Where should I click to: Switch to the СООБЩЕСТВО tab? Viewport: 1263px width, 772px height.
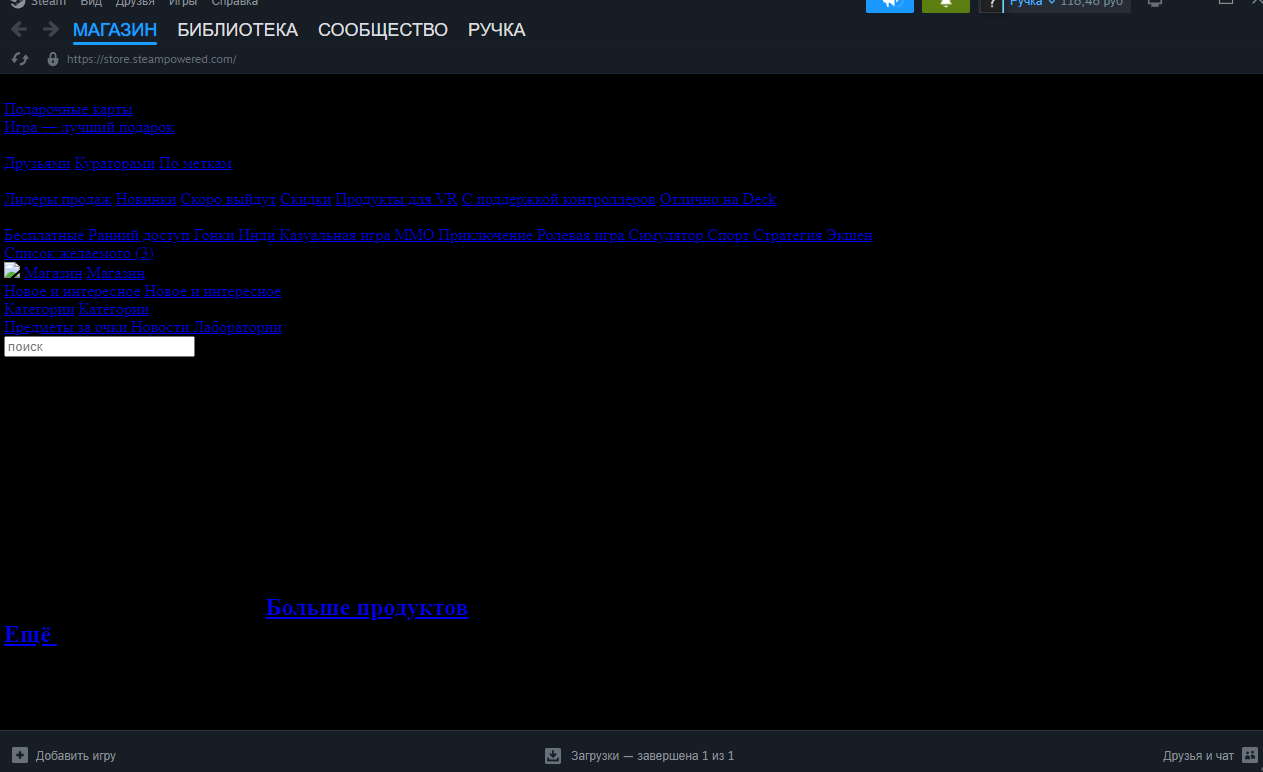coord(383,30)
